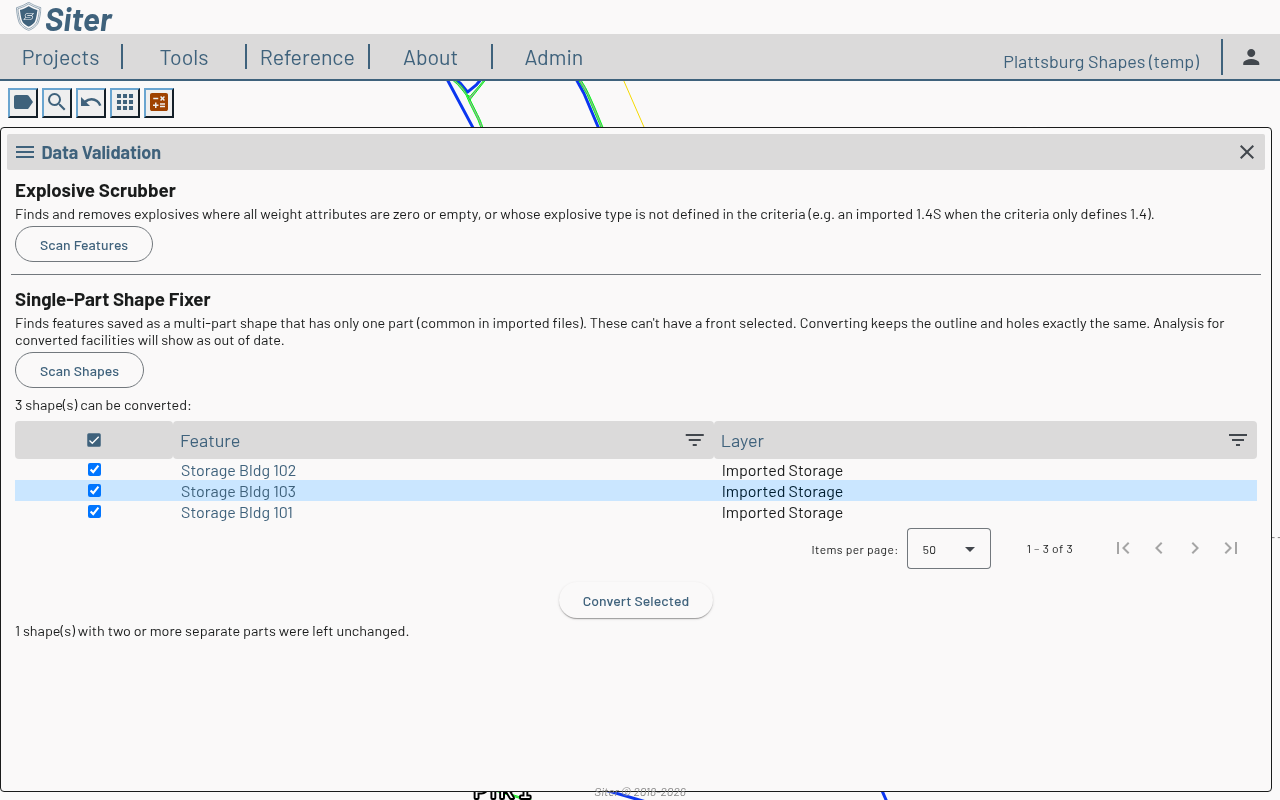Go to the next page
1280x800 pixels.
click(x=1195, y=548)
